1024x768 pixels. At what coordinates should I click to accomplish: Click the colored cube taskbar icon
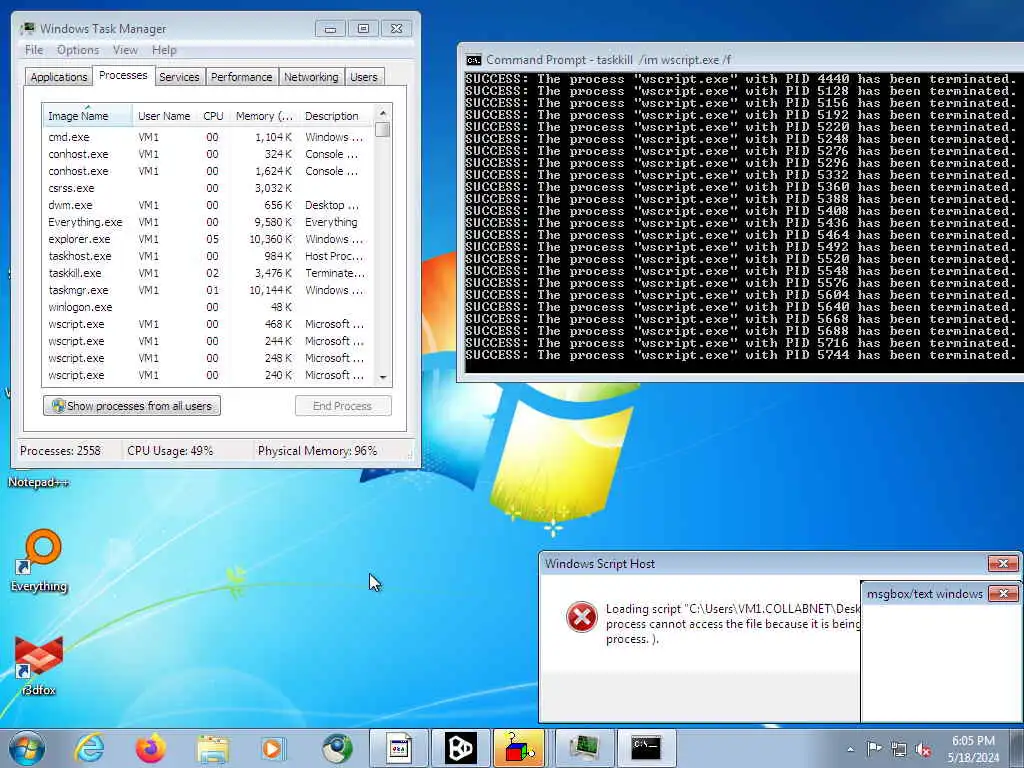tap(519, 748)
